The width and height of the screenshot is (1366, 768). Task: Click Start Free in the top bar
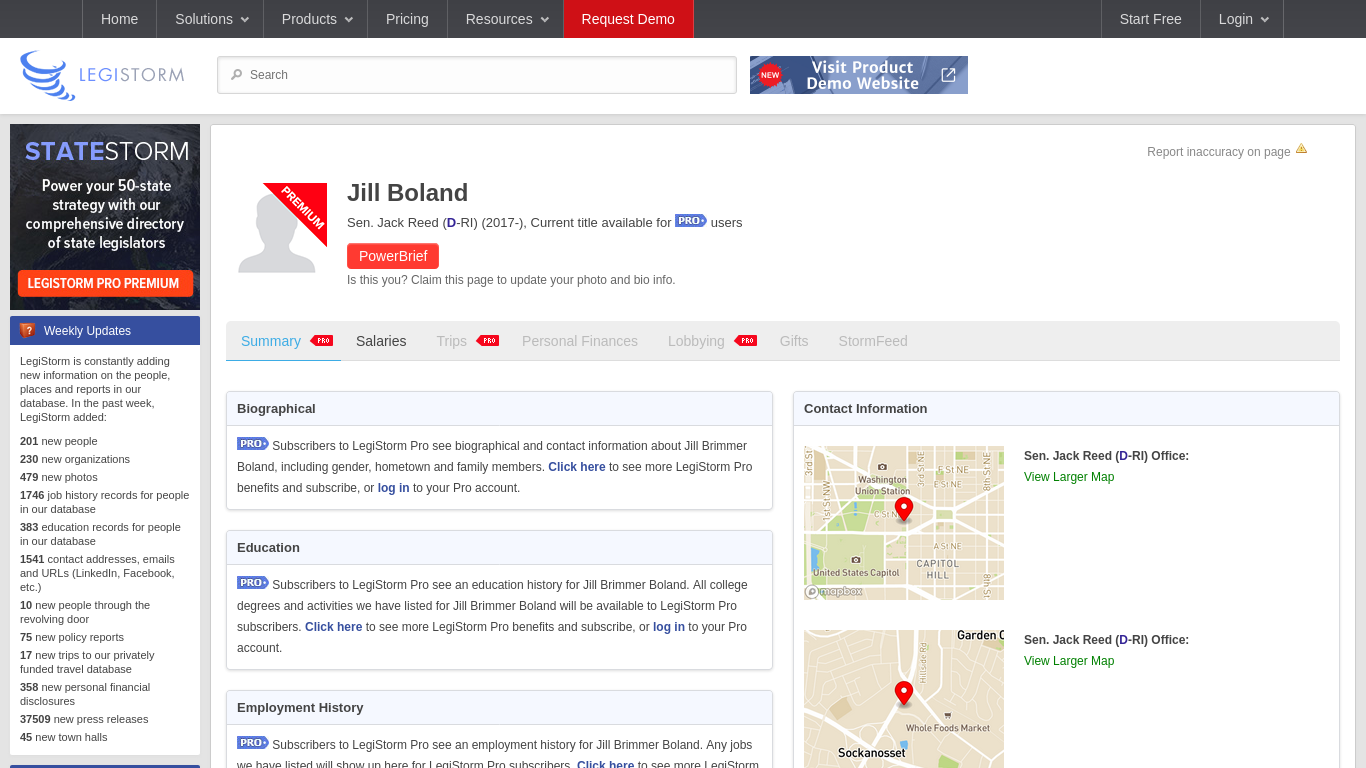(x=1151, y=19)
